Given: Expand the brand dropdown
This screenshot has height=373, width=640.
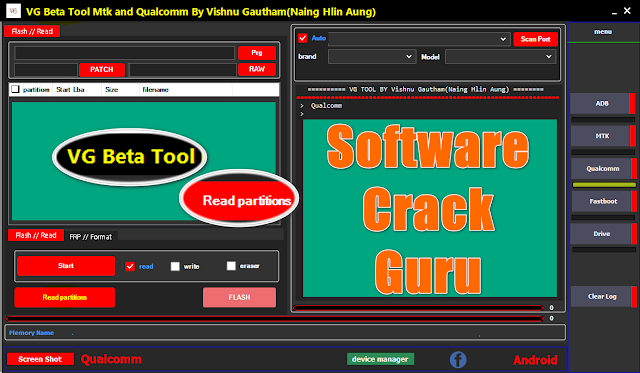Looking at the screenshot, I should tap(372, 57).
